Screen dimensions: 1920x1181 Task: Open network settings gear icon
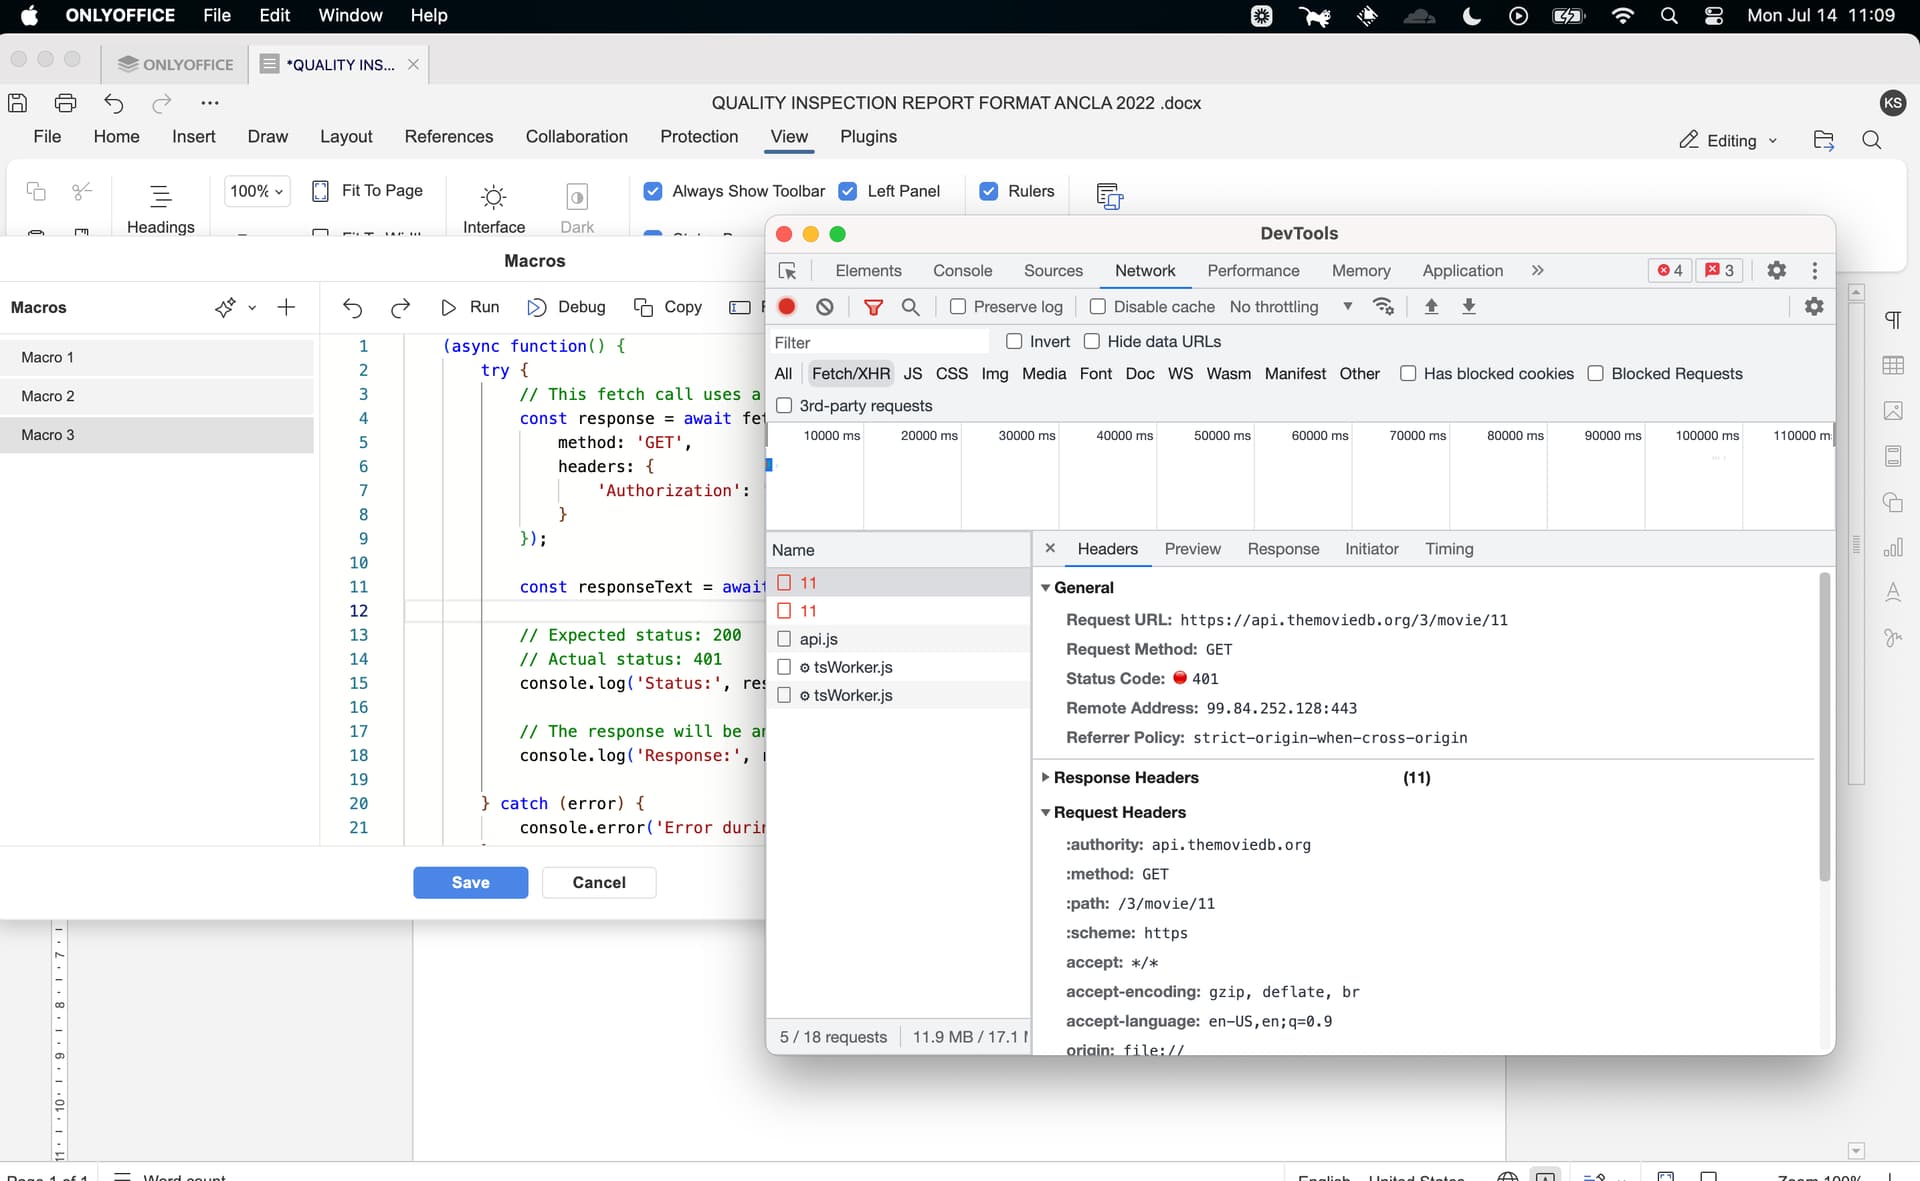(1814, 307)
